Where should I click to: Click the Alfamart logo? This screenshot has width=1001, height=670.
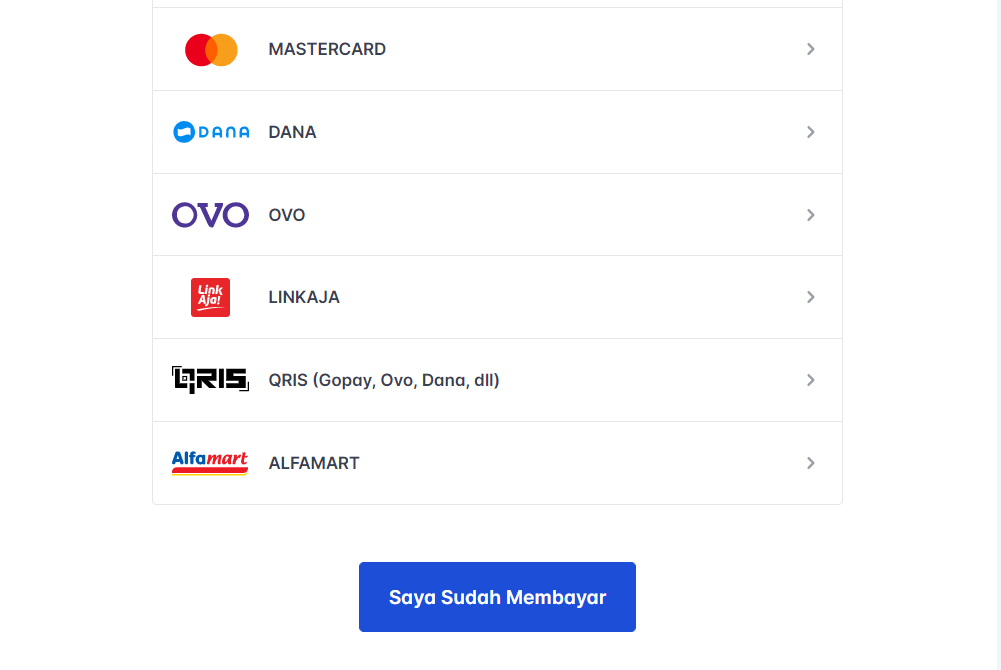210,463
